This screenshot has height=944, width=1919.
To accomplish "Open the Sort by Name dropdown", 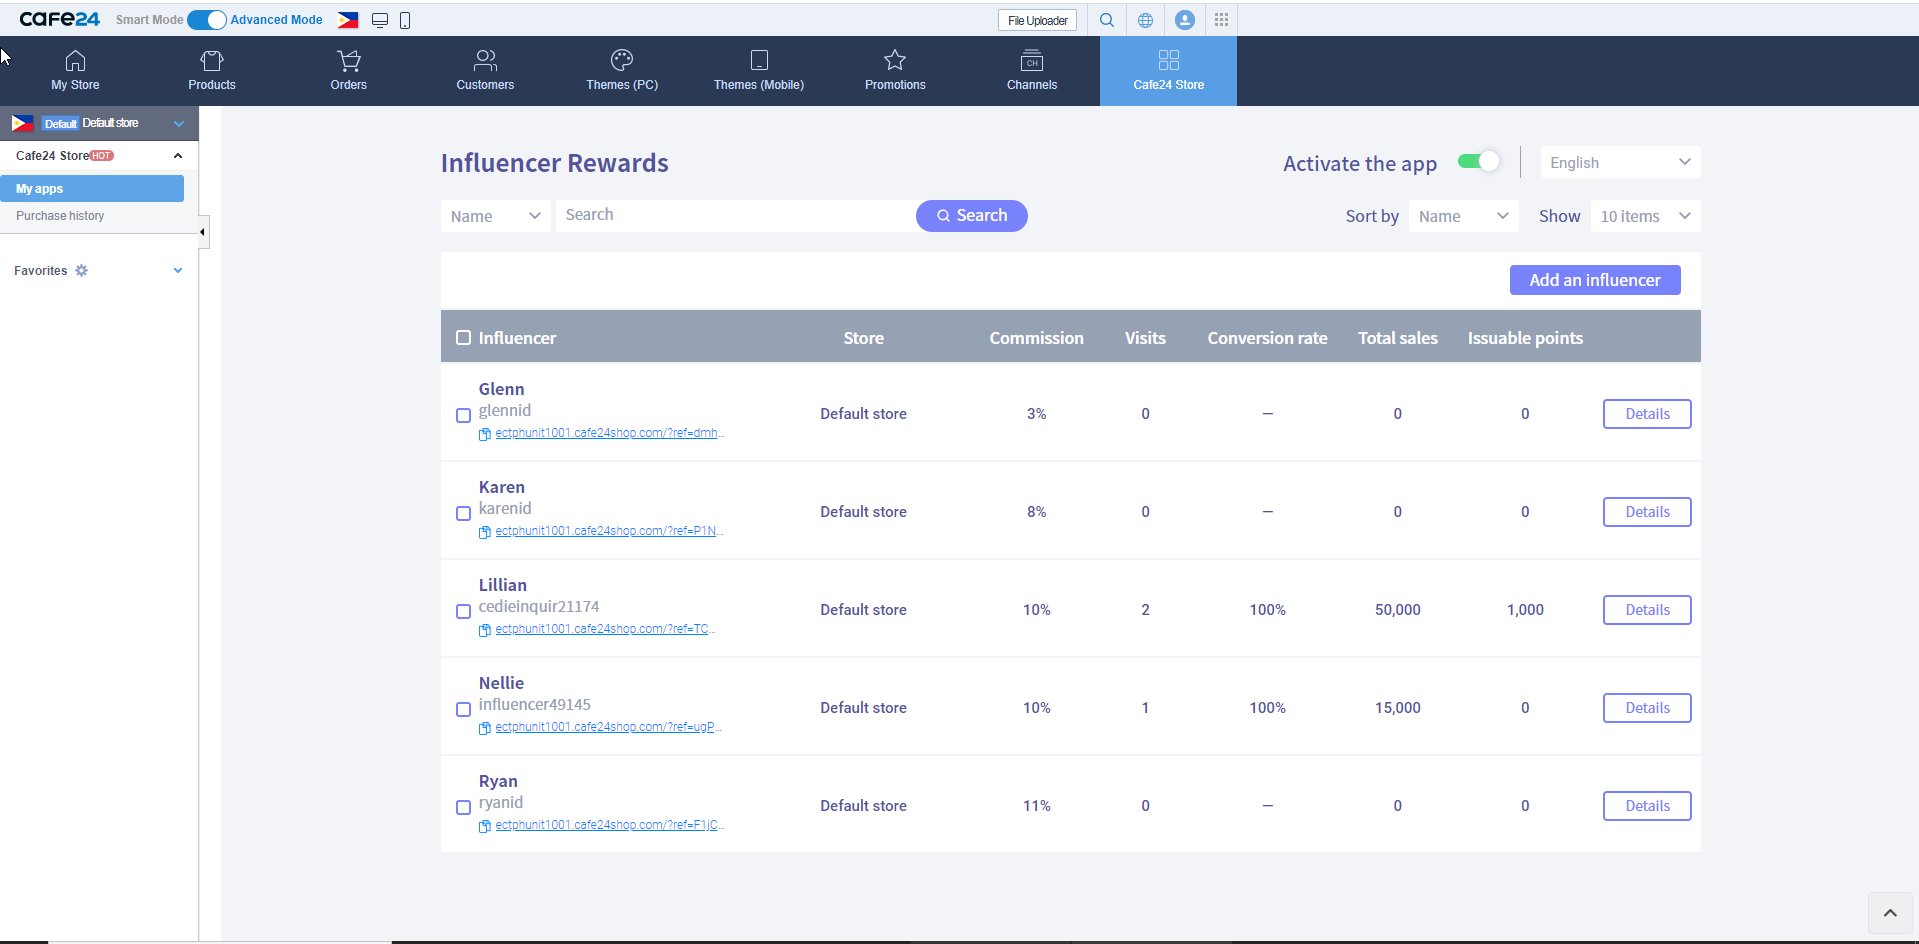I will click(x=1463, y=216).
